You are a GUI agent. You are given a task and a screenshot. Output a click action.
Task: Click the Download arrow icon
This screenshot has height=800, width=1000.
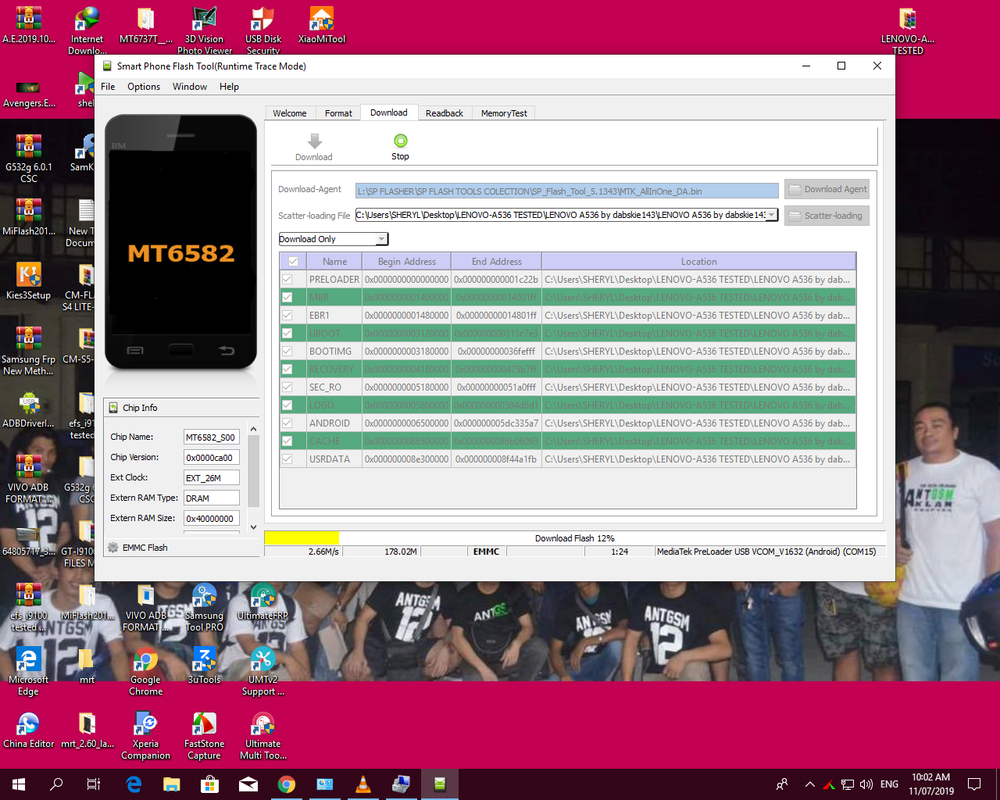pyautogui.click(x=314, y=141)
